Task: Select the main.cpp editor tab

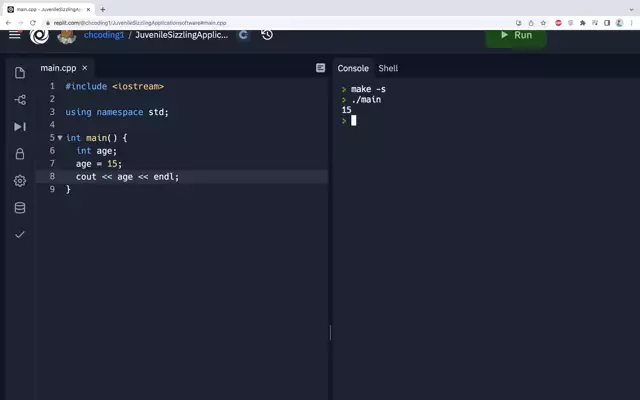Action: [x=58, y=68]
